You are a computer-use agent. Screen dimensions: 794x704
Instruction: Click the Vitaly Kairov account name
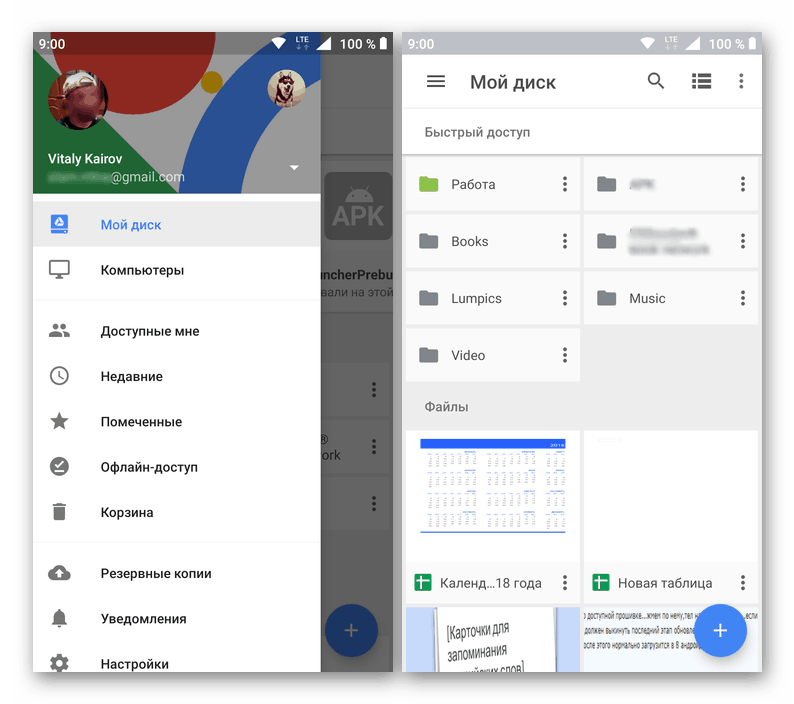click(85, 159)
